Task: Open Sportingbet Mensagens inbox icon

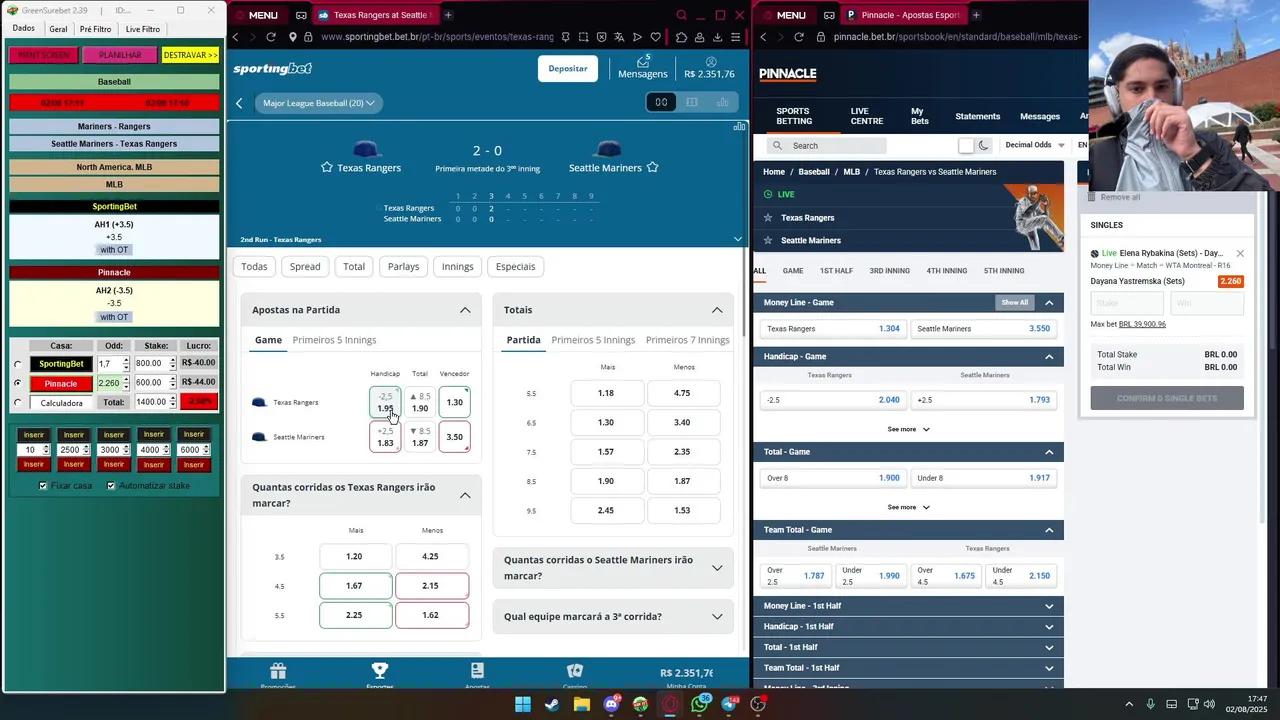Action: pos(642,62)
